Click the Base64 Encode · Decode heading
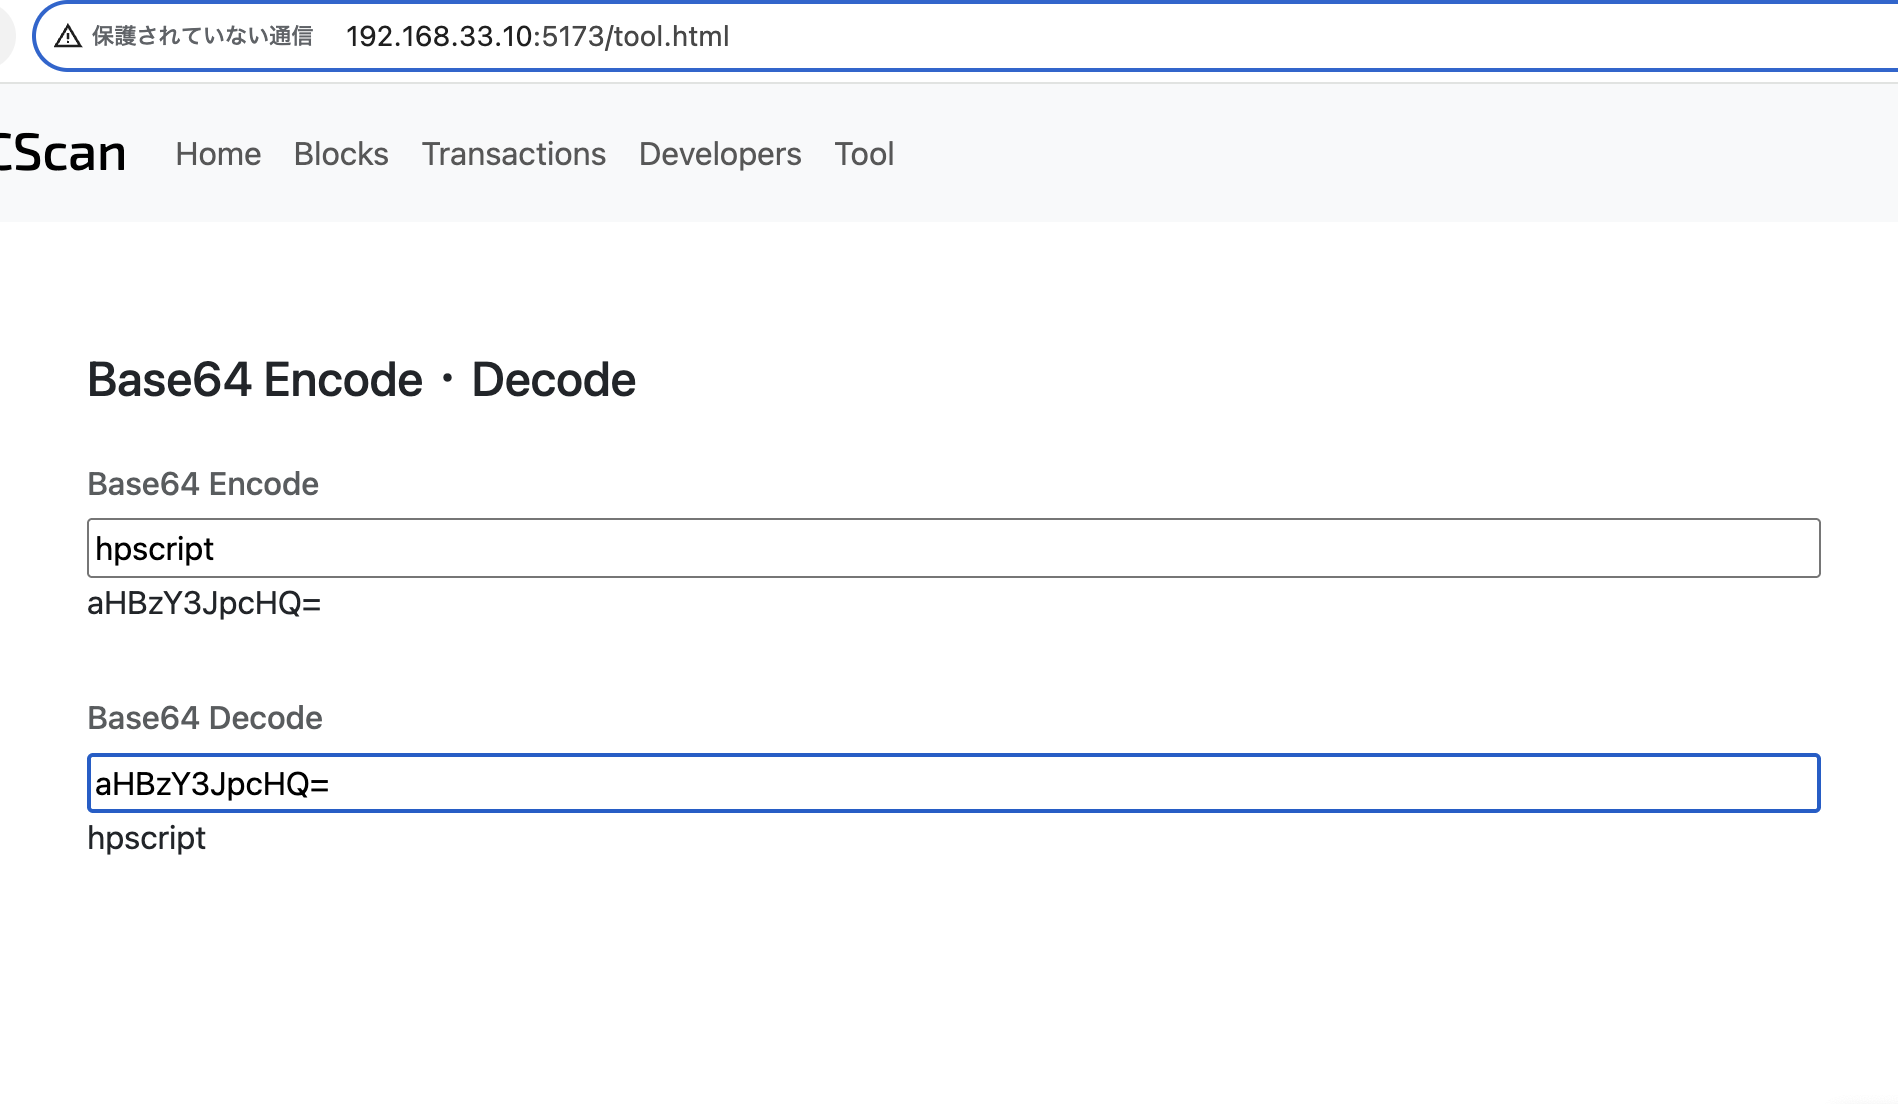 (360, 380)
